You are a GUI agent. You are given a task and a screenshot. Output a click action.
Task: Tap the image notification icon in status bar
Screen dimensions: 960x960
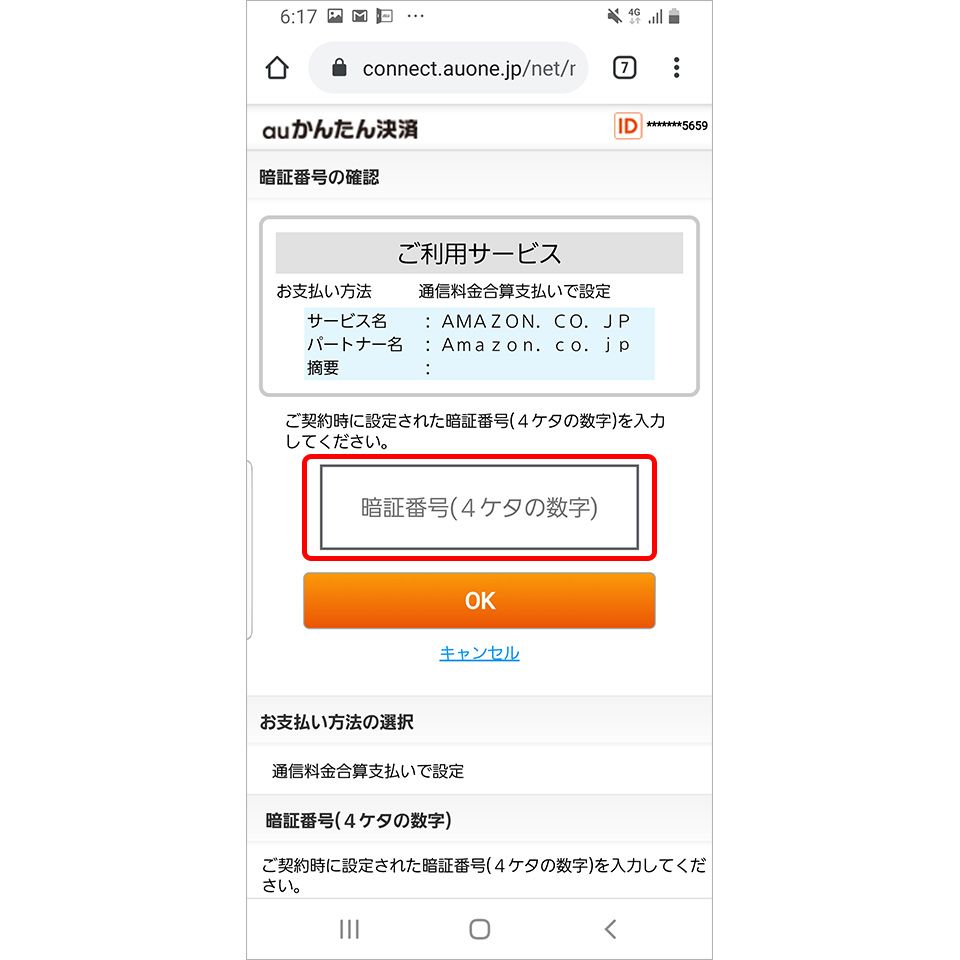[335, 16]
